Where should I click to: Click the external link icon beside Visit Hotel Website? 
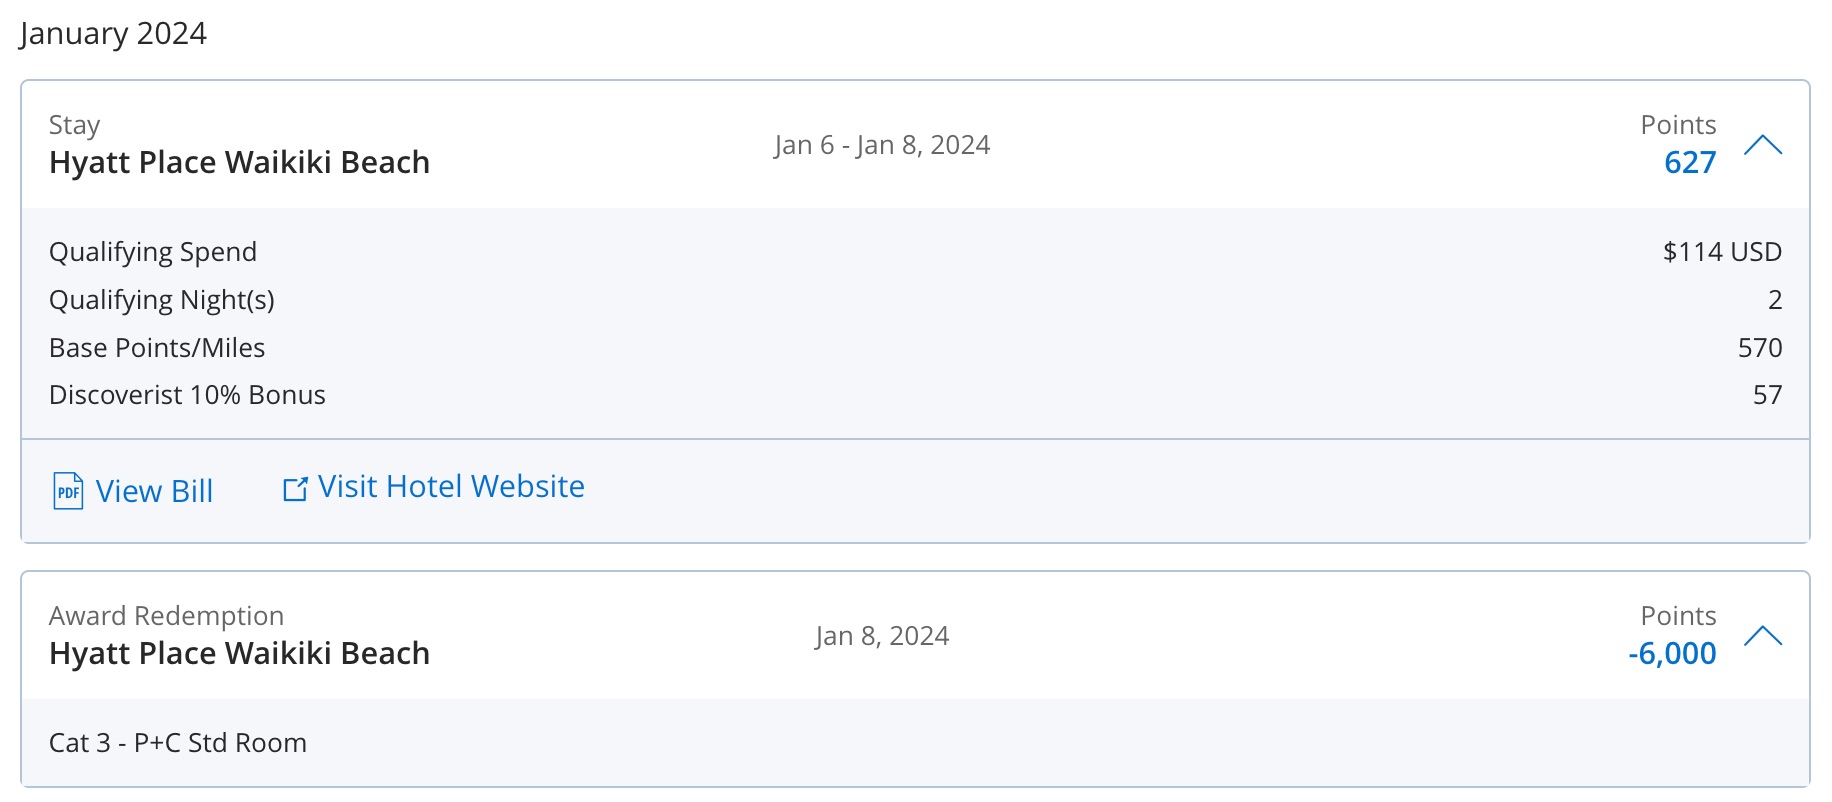pos(295,488)
